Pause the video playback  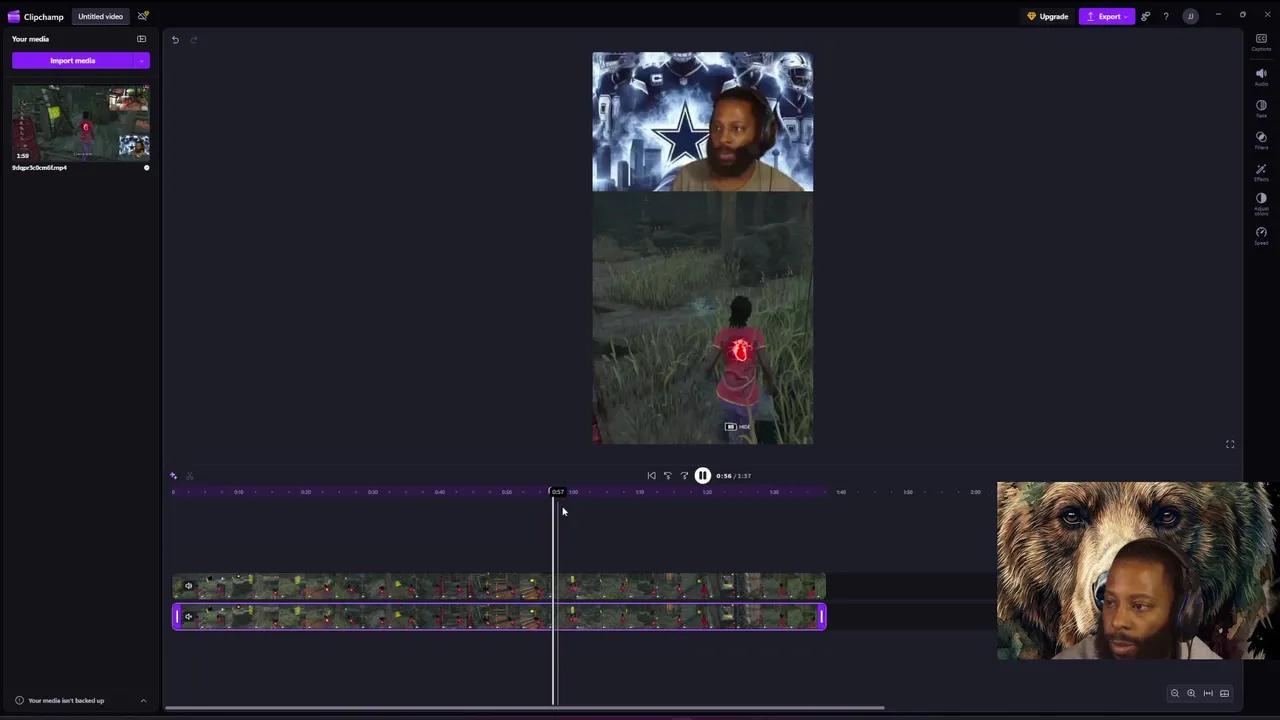703,476
